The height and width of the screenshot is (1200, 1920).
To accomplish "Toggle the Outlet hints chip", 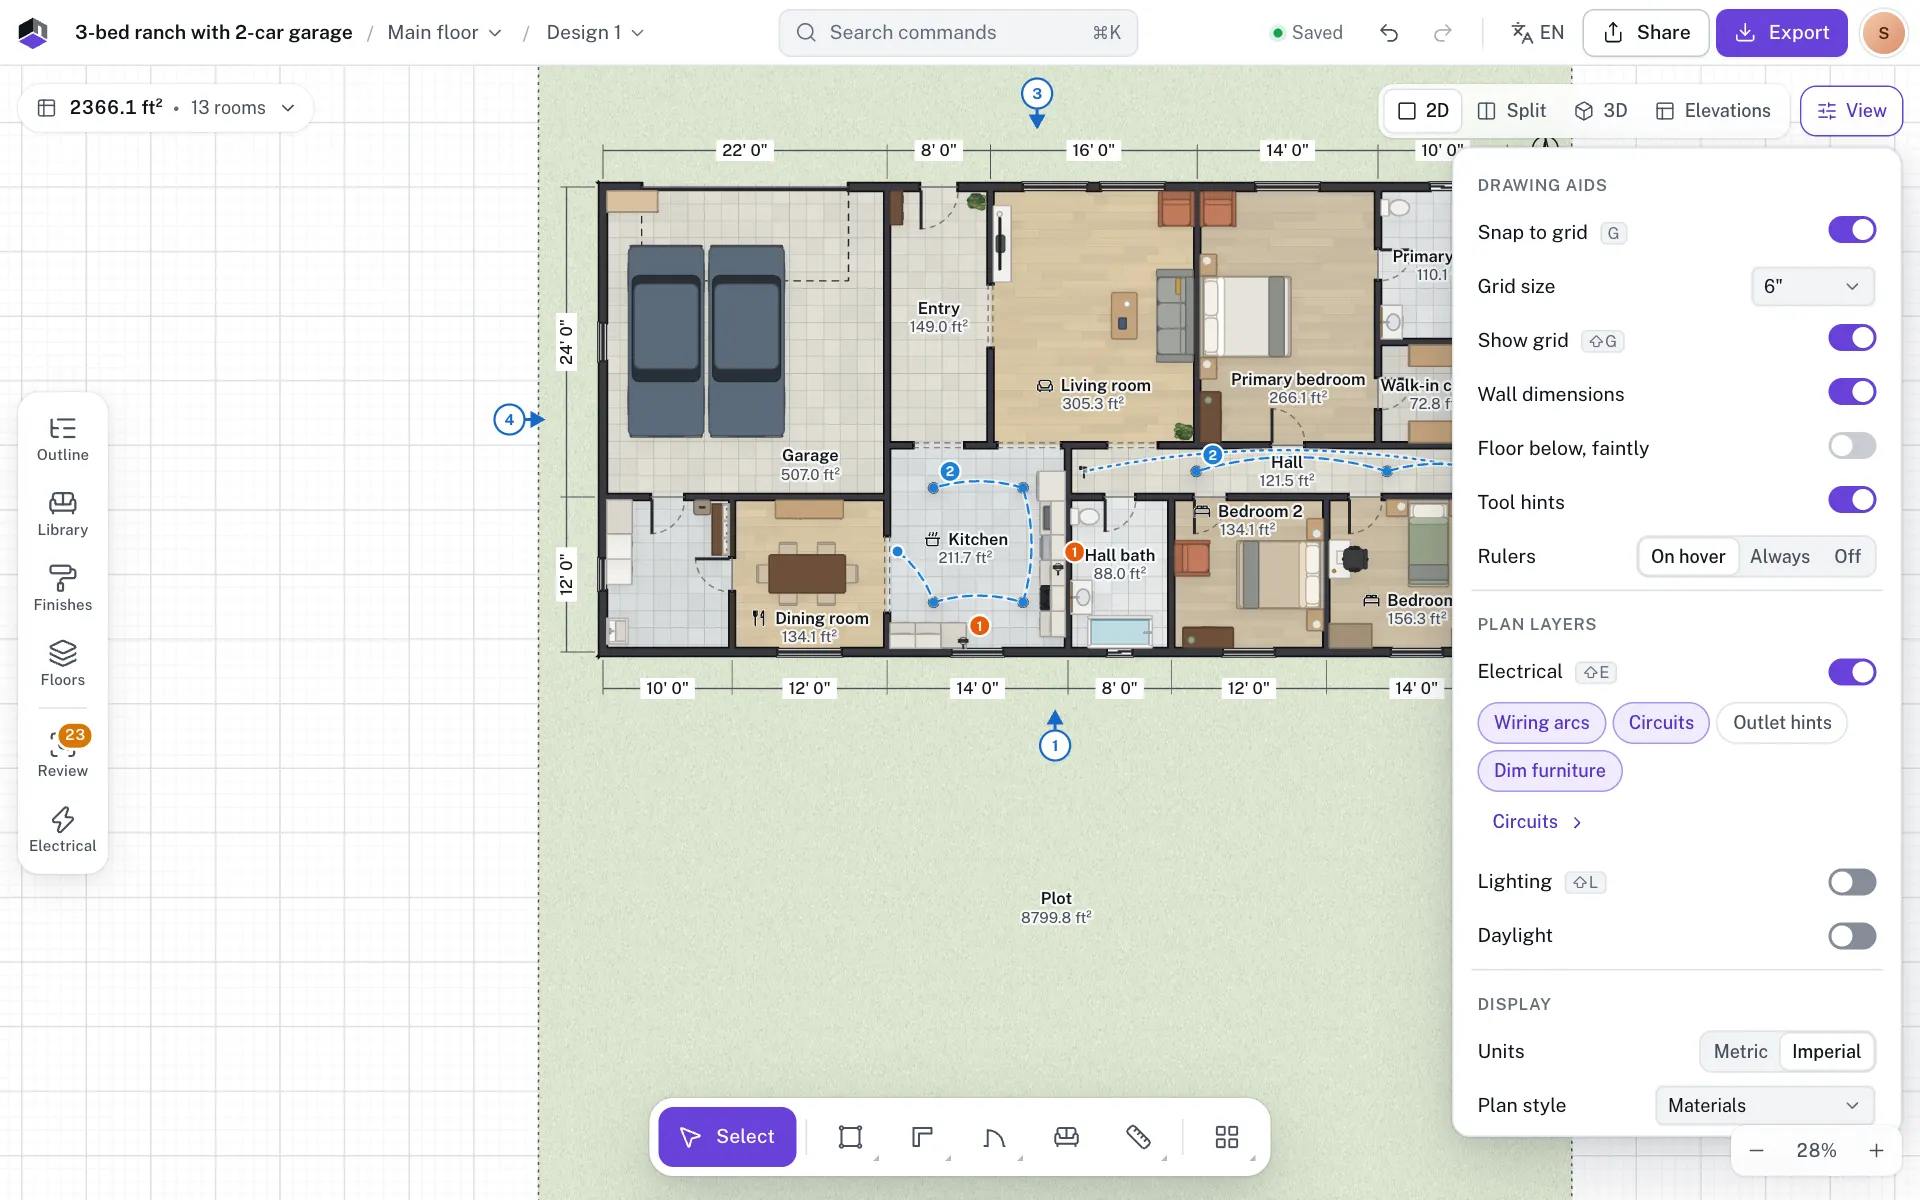I will [1782, 723].
